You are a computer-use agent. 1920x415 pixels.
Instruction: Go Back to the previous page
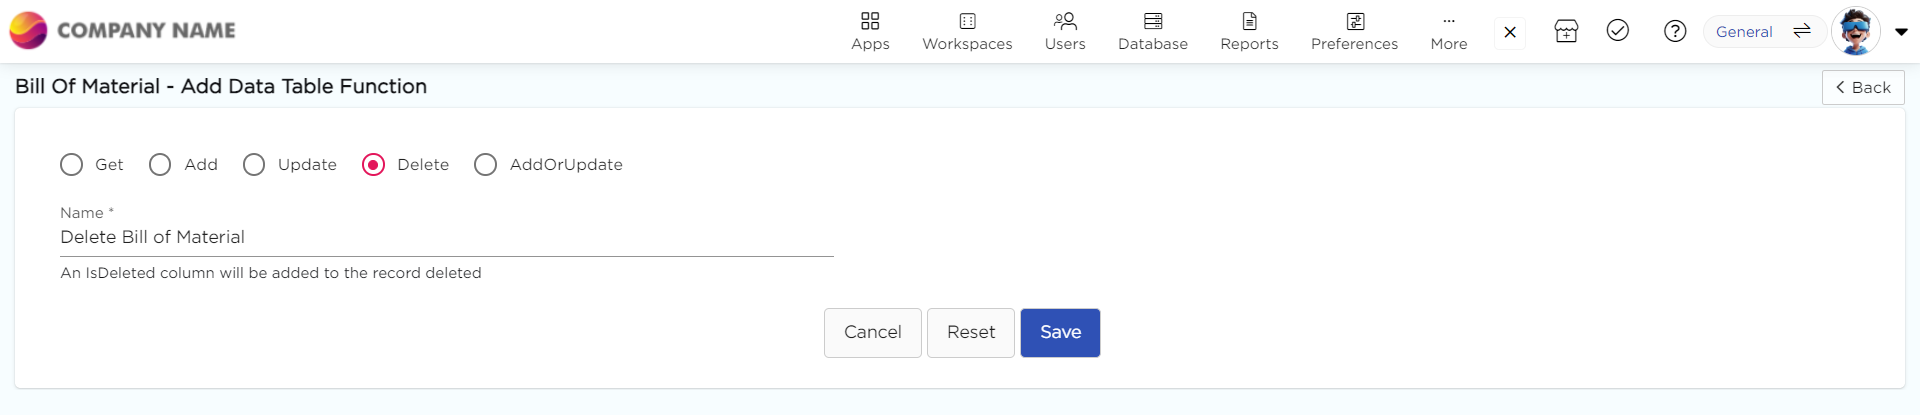point(1863,88)
